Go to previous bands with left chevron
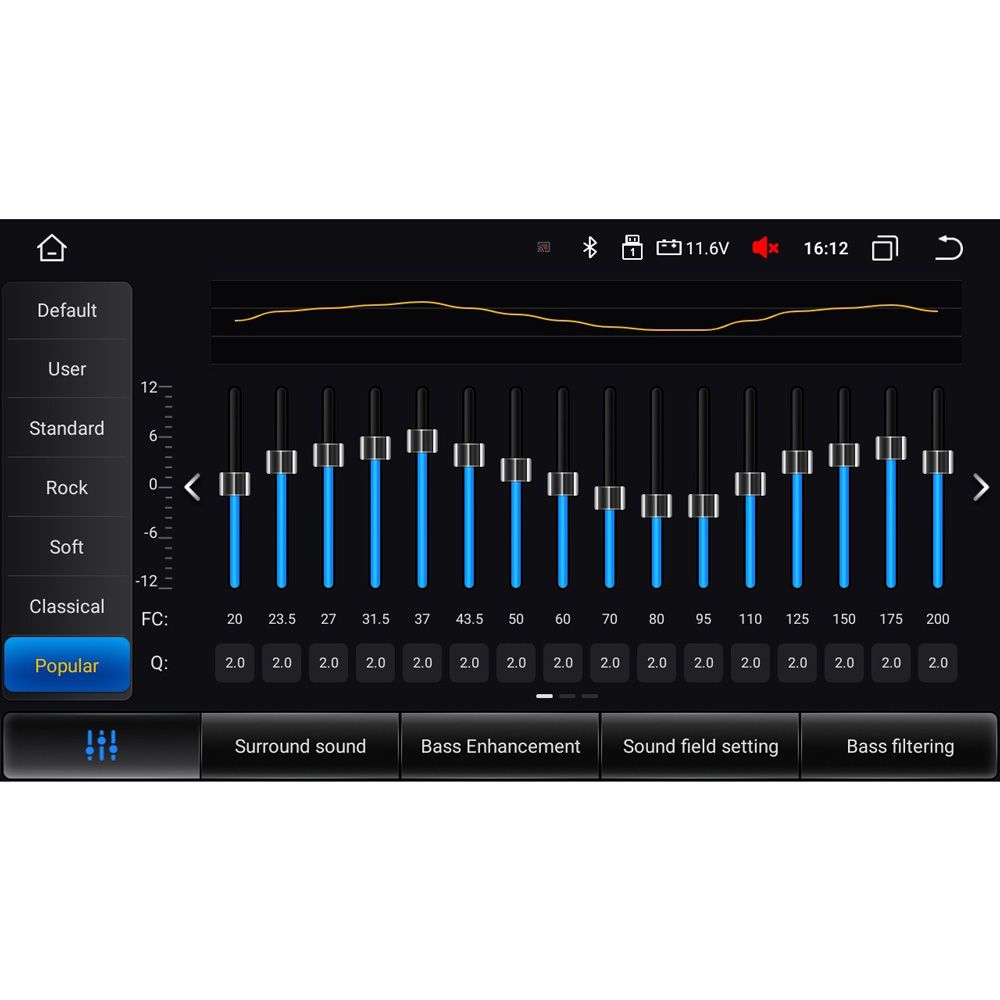 (x=192, y=487)
